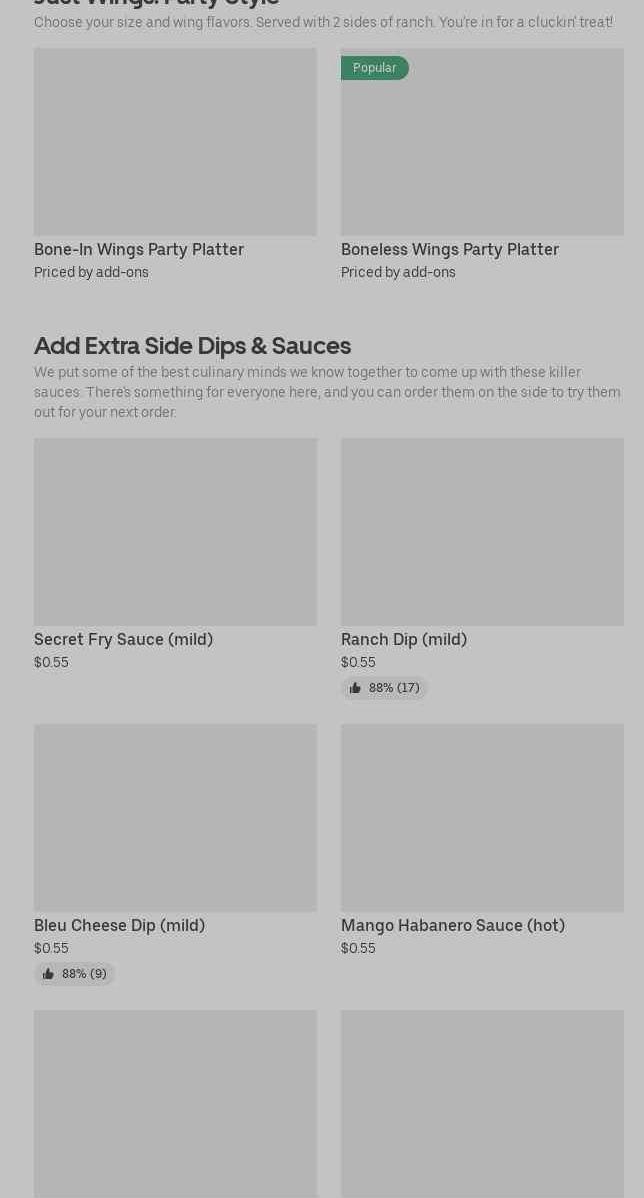Open the Mango Habanero Sauce image
Screen dimensions: 644x1198
pos(482,818)
